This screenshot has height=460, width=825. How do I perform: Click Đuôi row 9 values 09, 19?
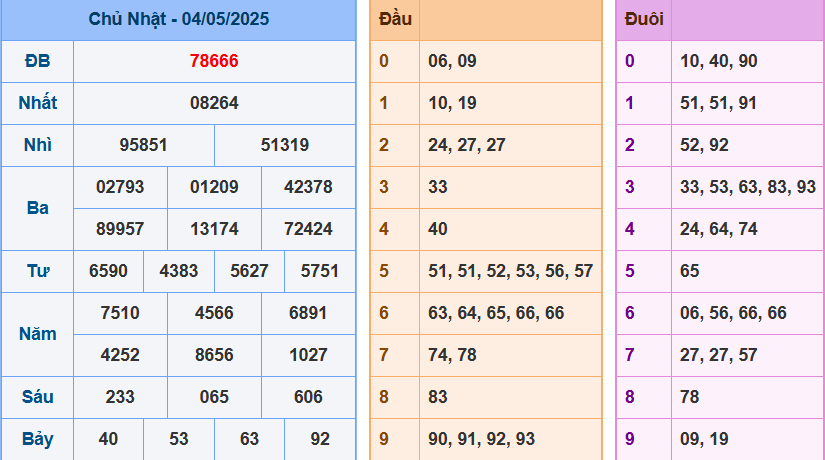pos(705,439)
